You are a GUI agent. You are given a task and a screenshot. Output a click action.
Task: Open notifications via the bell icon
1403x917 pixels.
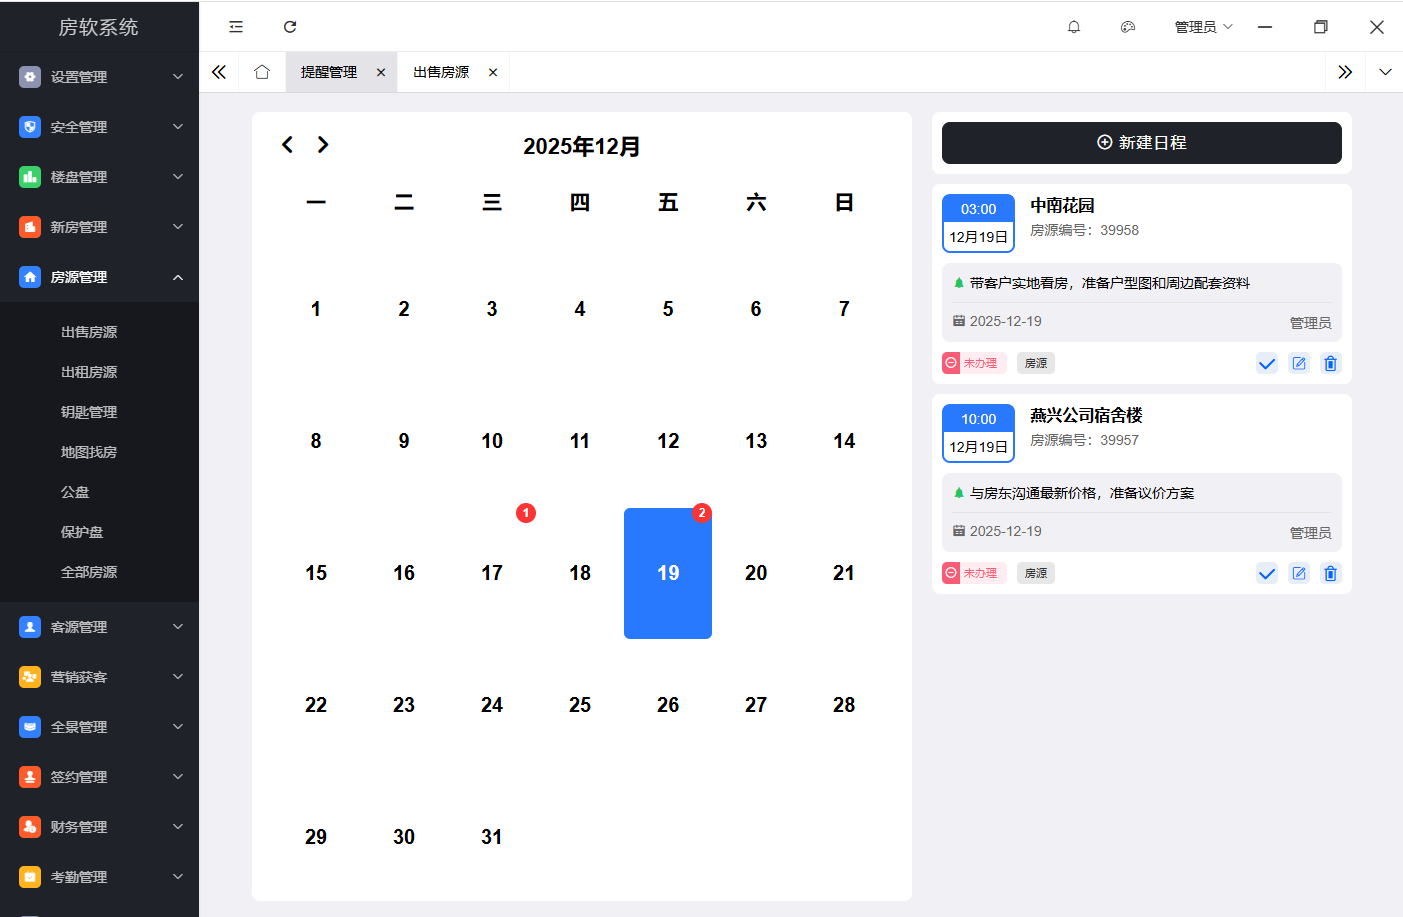[x=1074, y=27]
